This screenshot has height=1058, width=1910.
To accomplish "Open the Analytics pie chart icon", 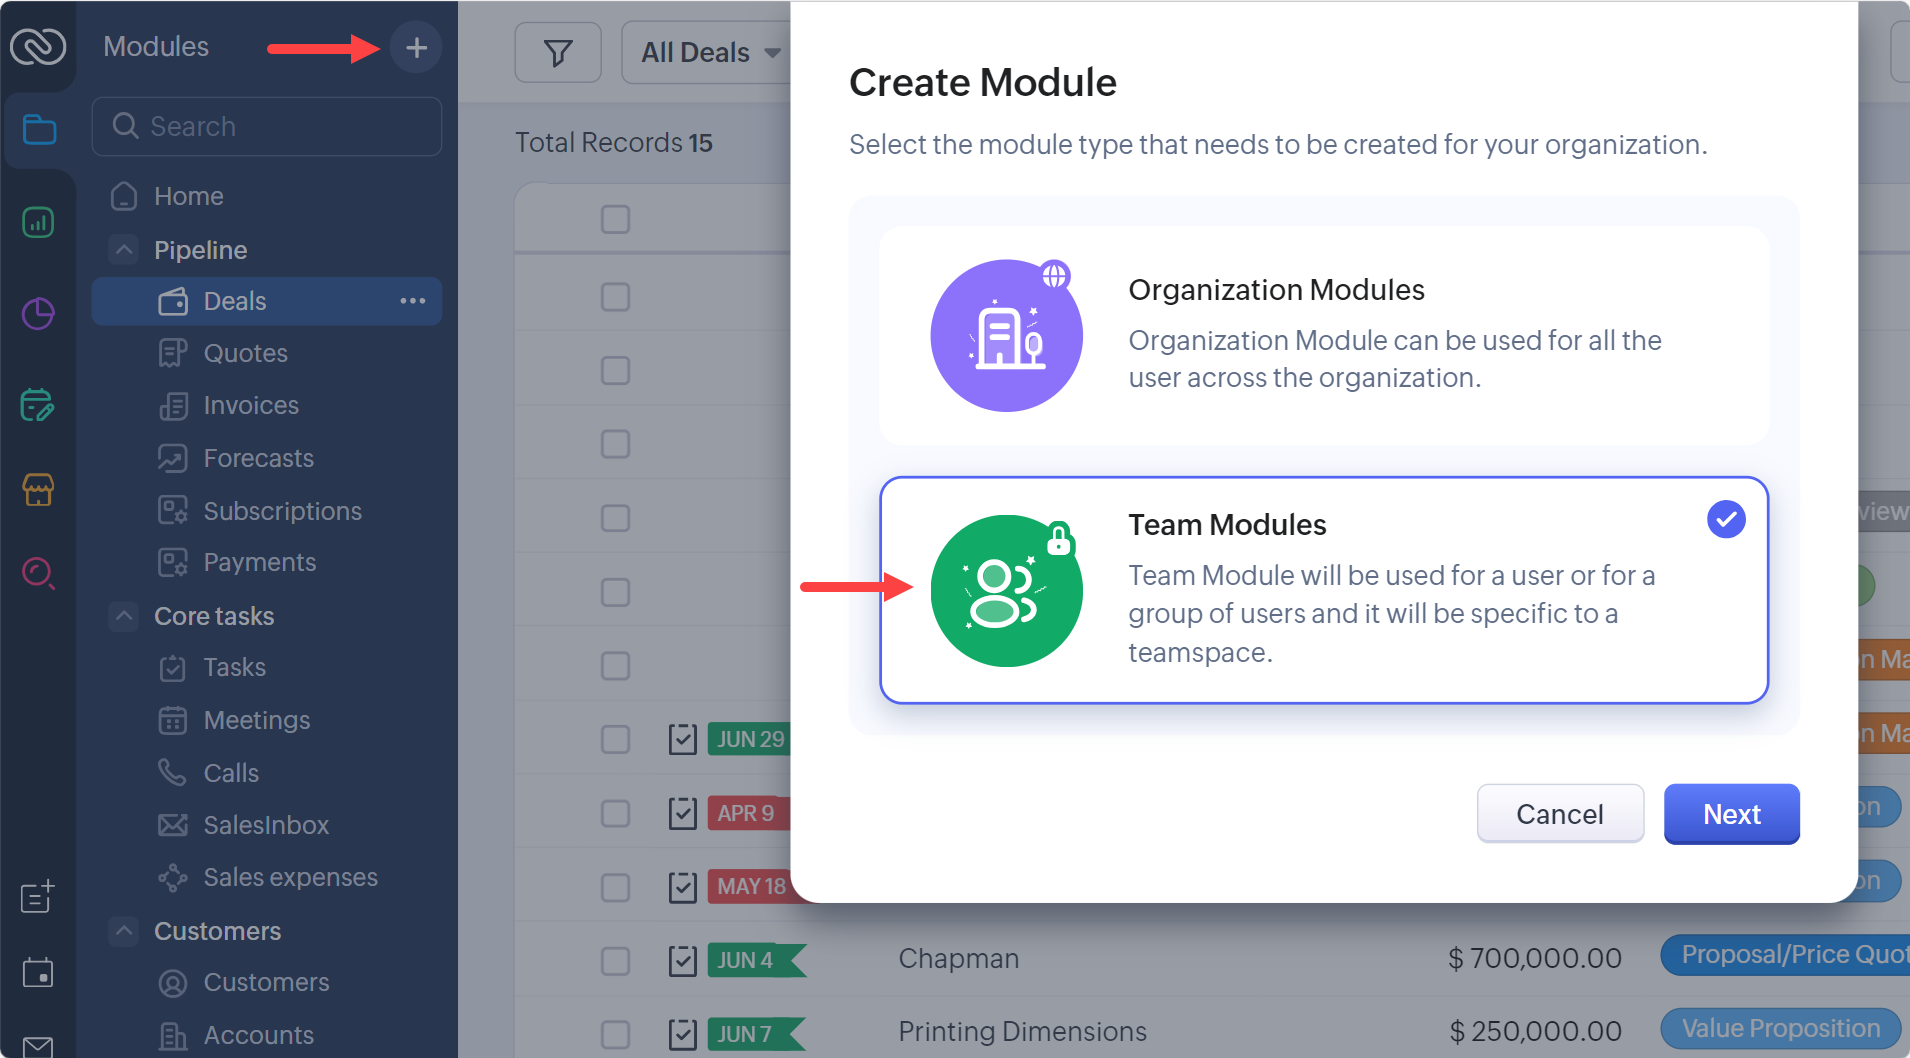I will 38,313.
